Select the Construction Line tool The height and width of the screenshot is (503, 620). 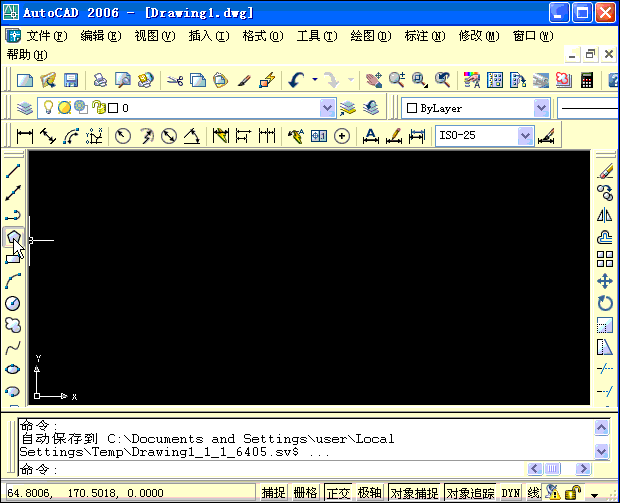13,193
